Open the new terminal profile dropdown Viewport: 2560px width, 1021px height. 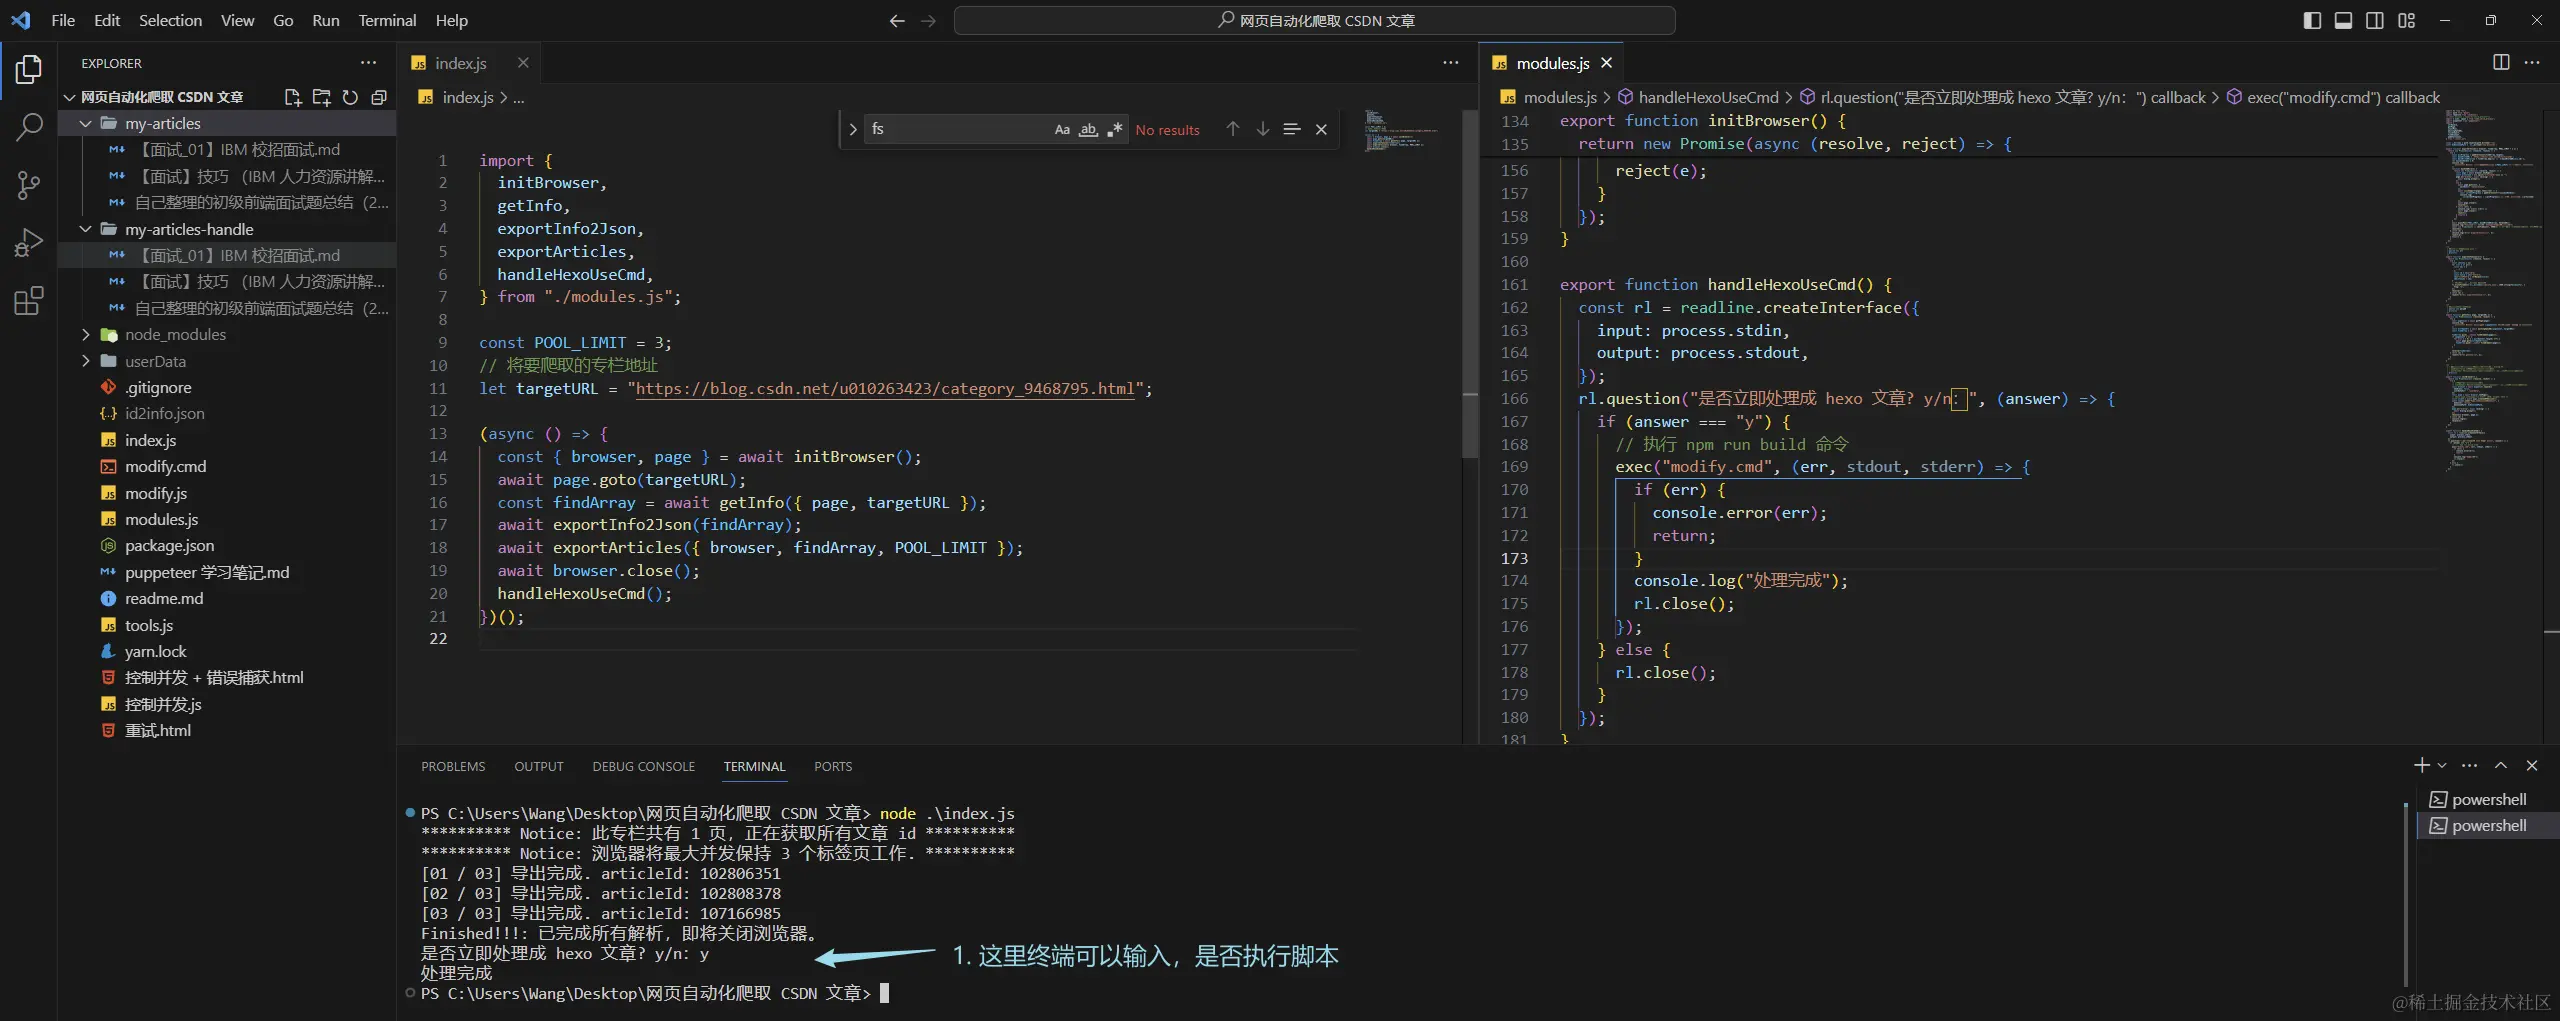2442,765
